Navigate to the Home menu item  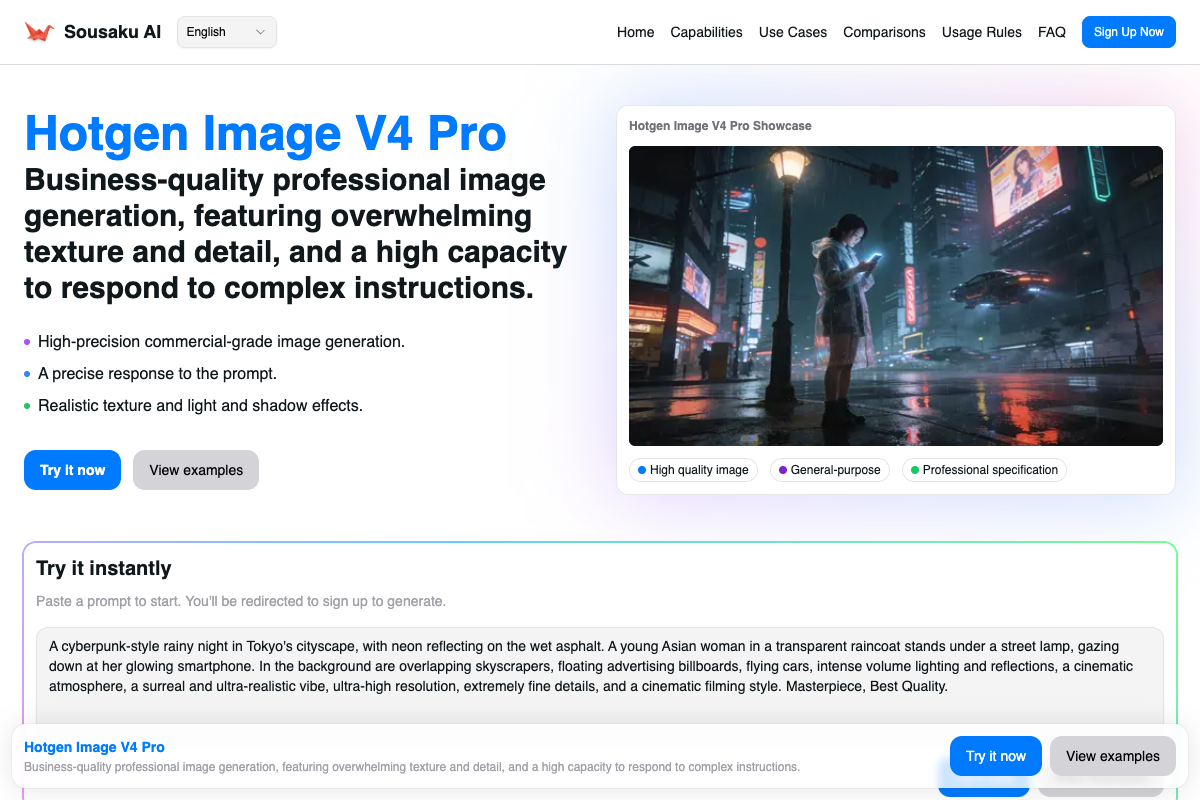636,32
